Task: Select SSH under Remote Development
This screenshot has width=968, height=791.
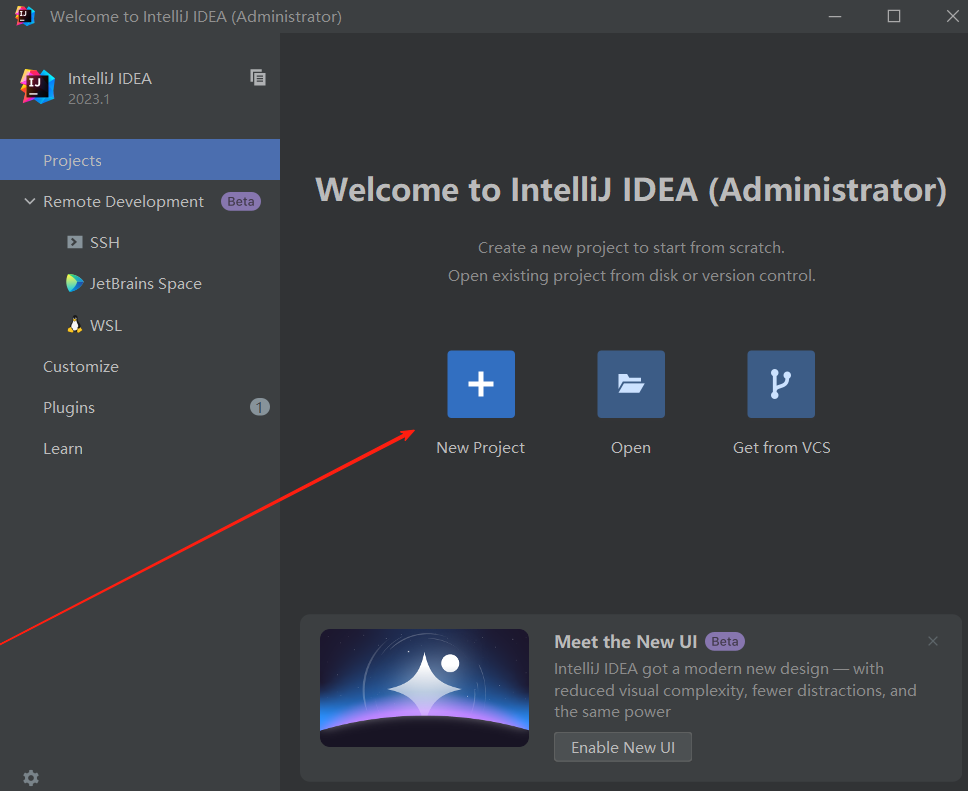Action: point(105,243)
